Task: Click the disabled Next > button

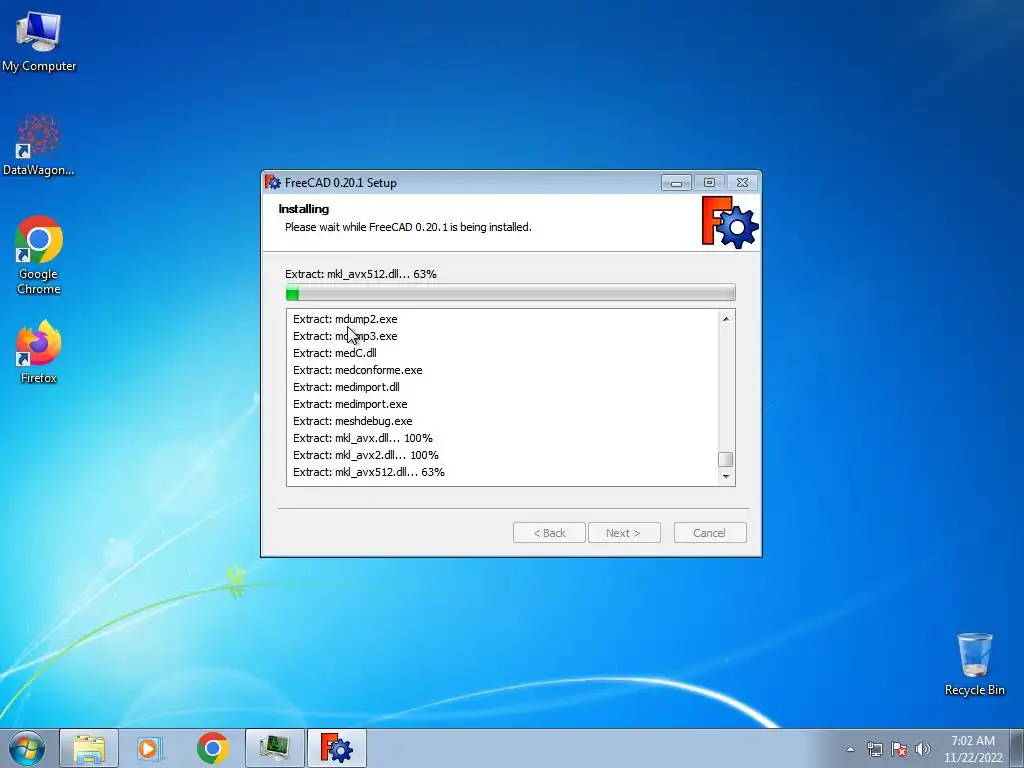Action: coord(624,533)
